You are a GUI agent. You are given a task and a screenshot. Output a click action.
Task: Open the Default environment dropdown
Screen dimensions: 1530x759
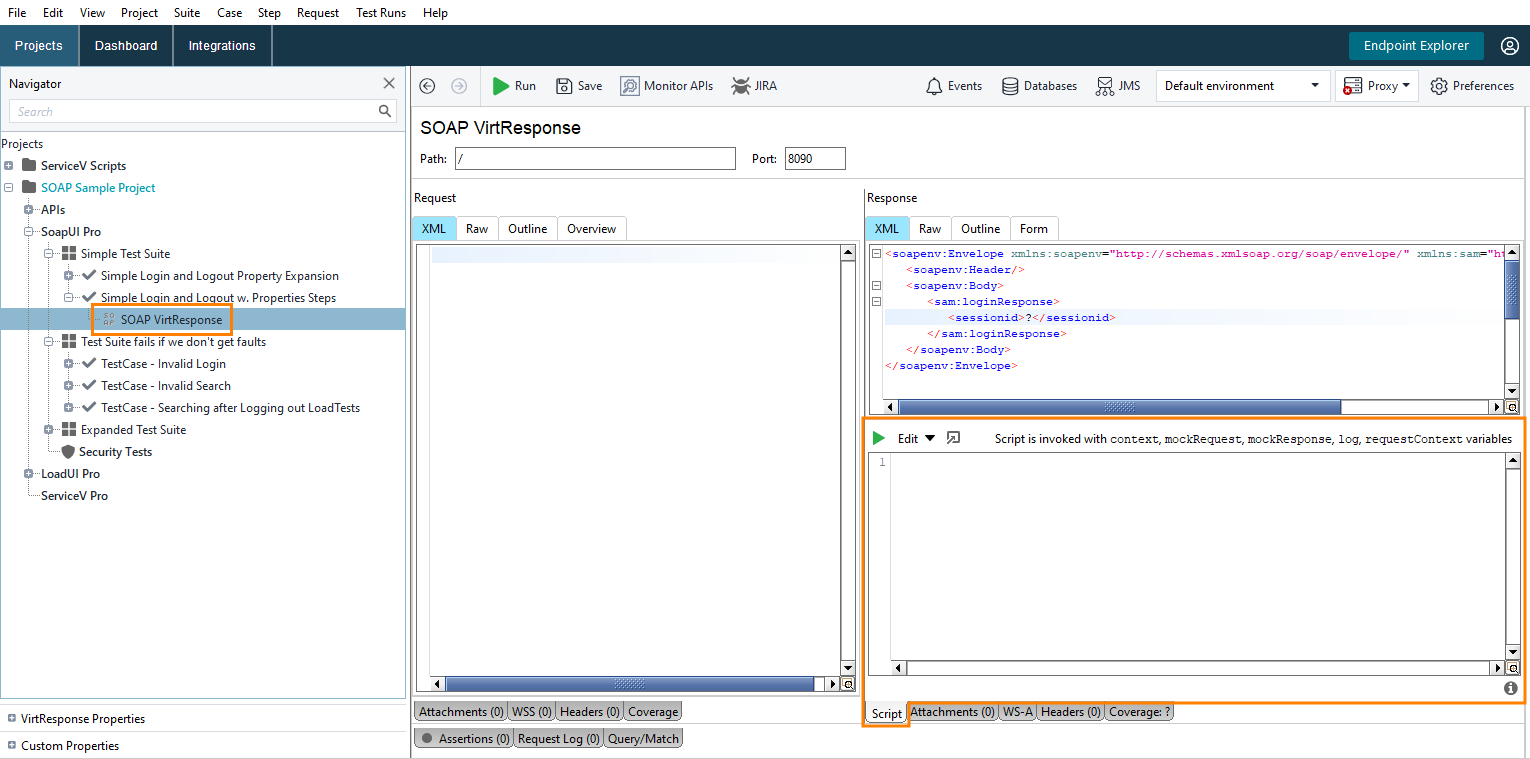(x=1243, y=86)
